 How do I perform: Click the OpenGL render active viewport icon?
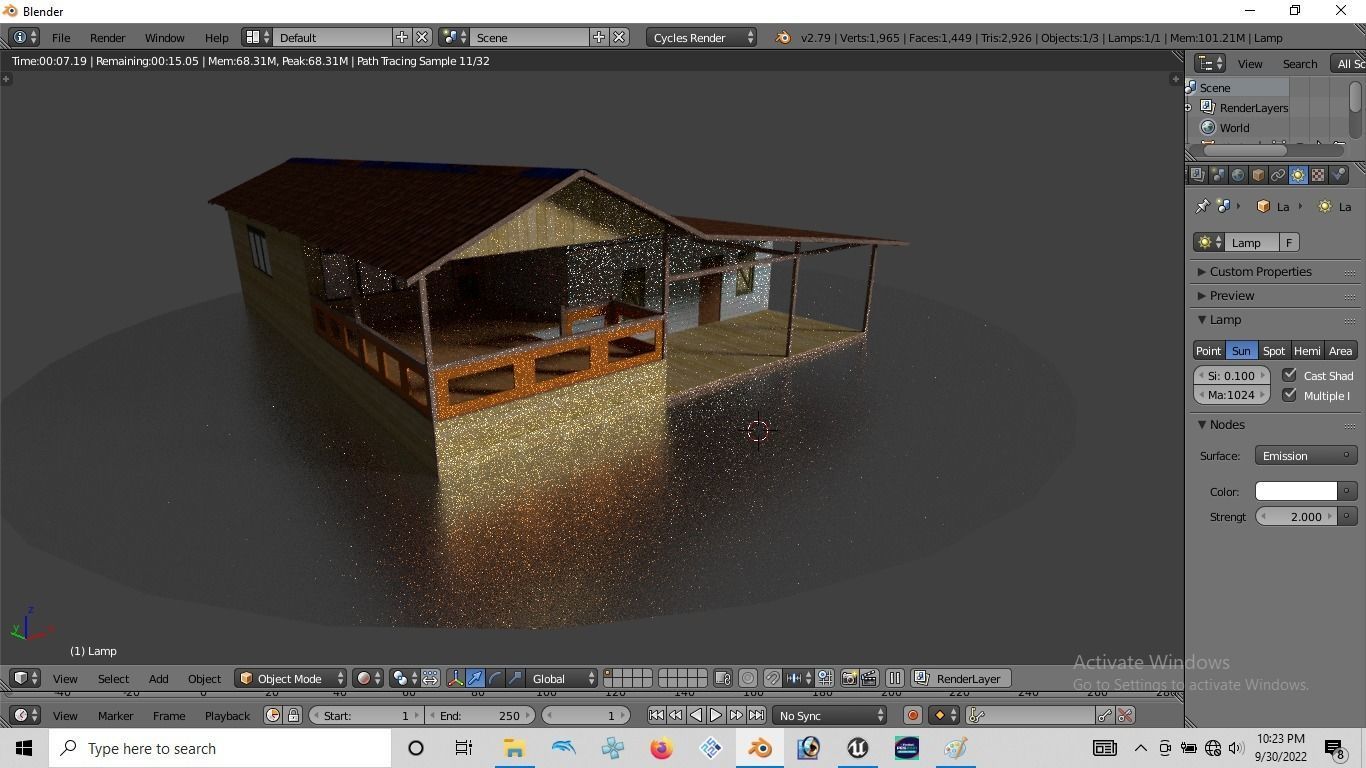(x=849, y=678)
